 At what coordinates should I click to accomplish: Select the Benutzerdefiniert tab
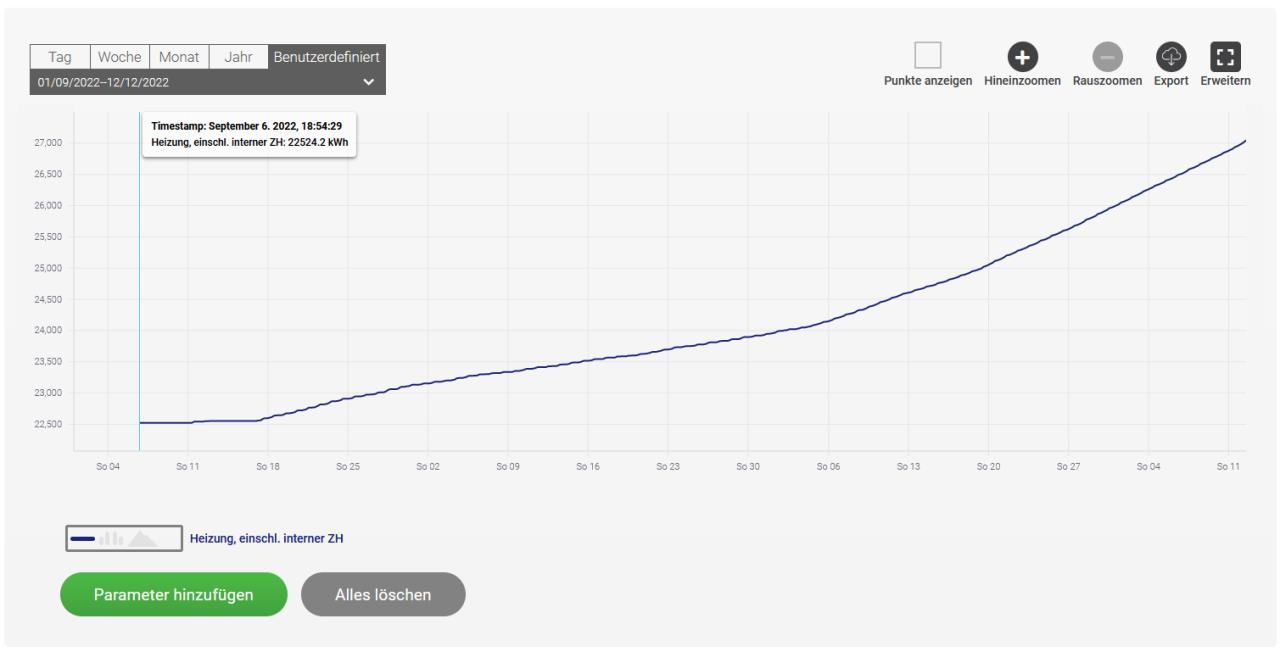pos(326,57)
